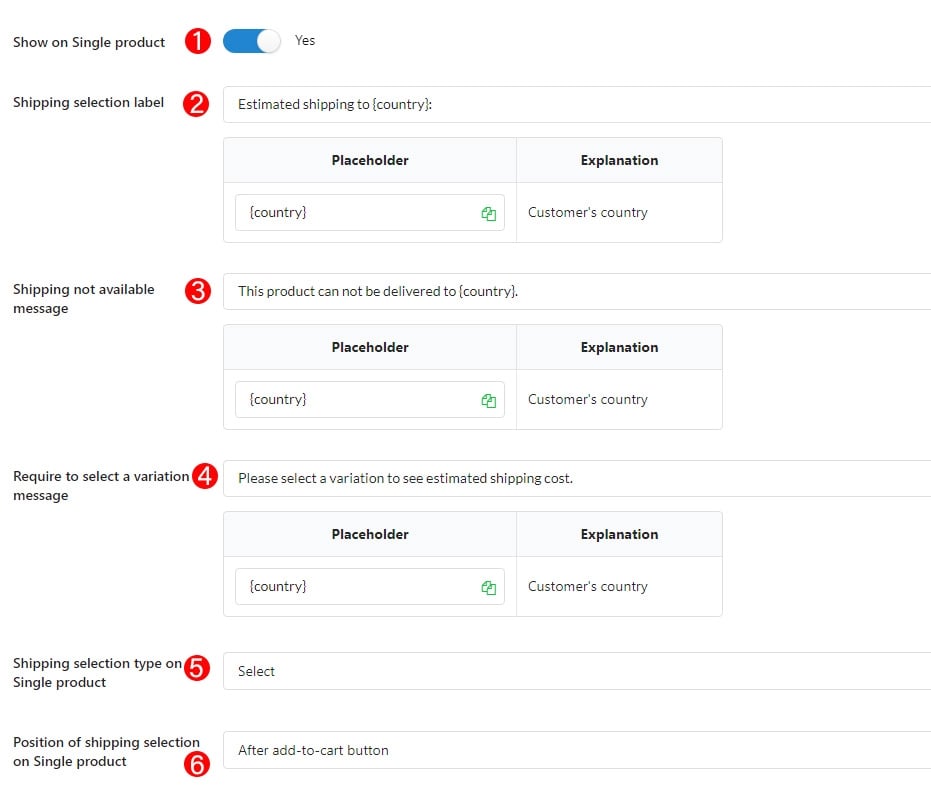The width and height of the screenshot is (931, 788).
Task: Click the red number 2 annotation badge
Action: coord(196,104)
